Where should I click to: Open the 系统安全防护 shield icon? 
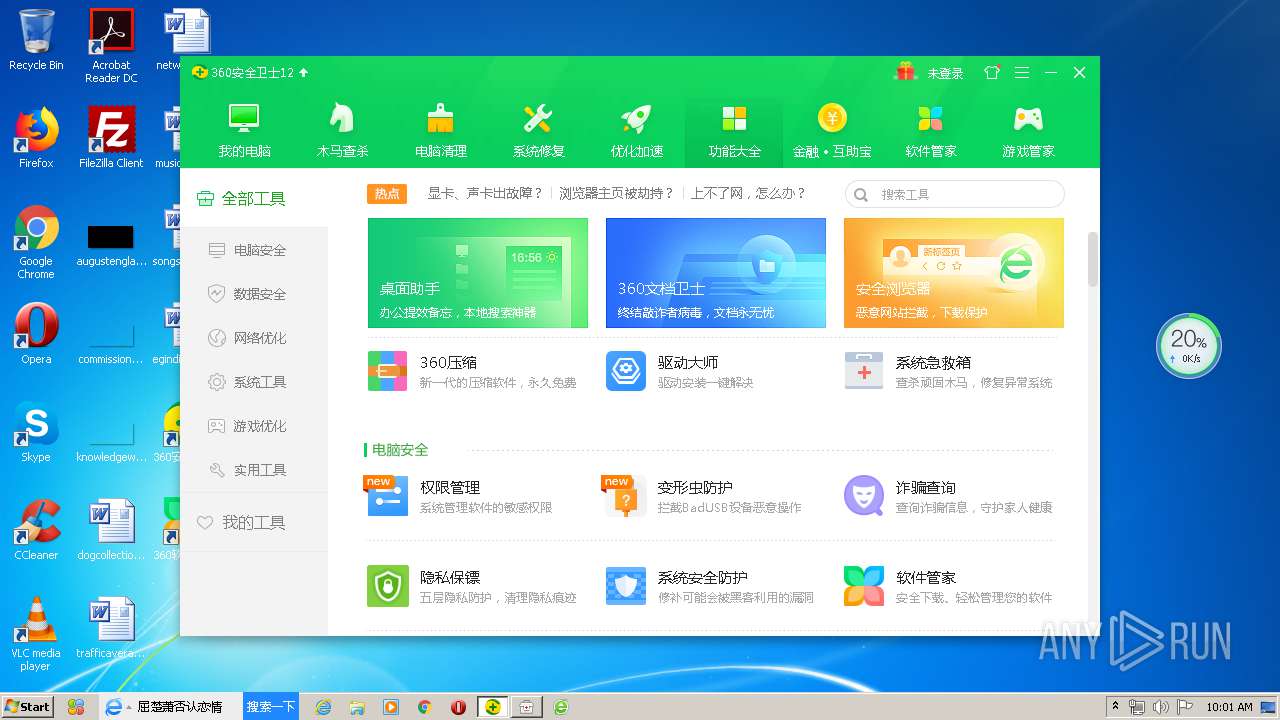pyautogui.click(x=626, y=586)
